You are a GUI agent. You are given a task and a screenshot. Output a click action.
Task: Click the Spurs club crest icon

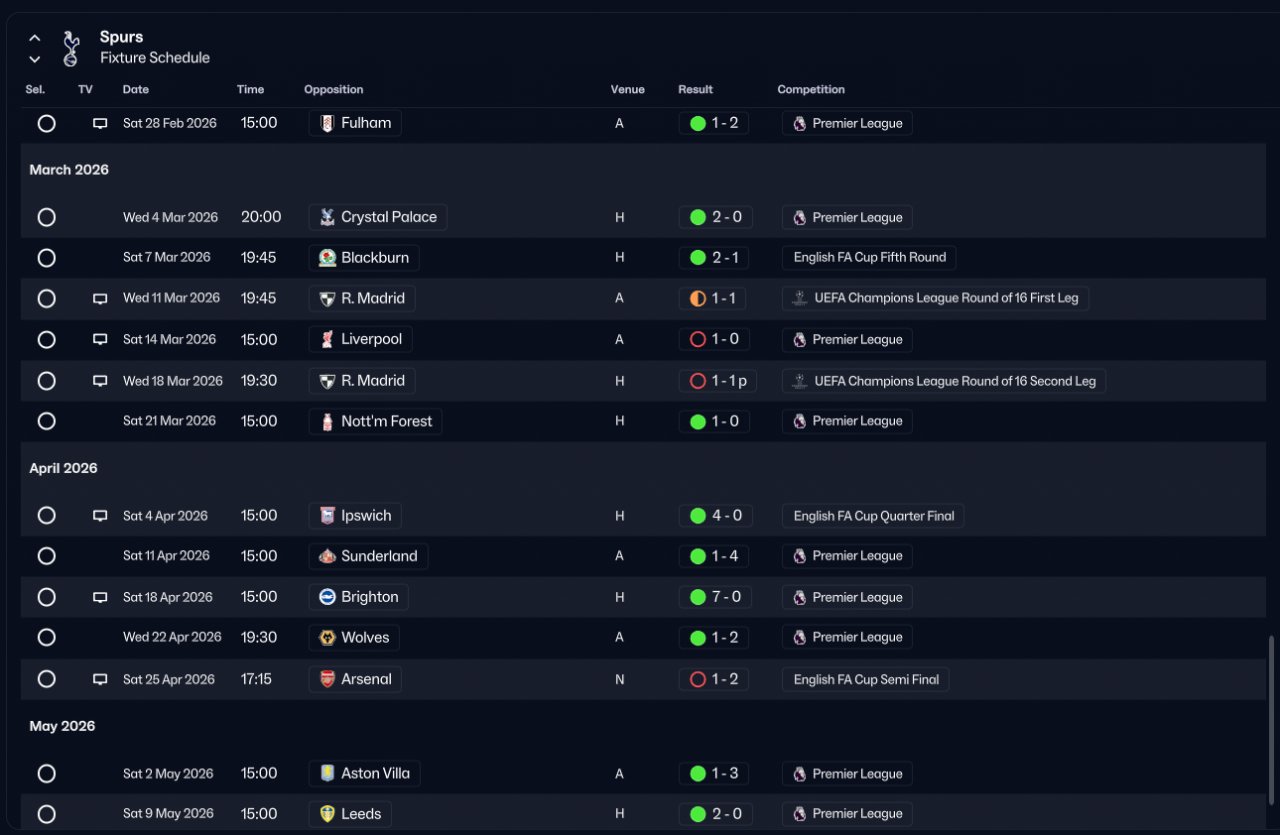70,48
